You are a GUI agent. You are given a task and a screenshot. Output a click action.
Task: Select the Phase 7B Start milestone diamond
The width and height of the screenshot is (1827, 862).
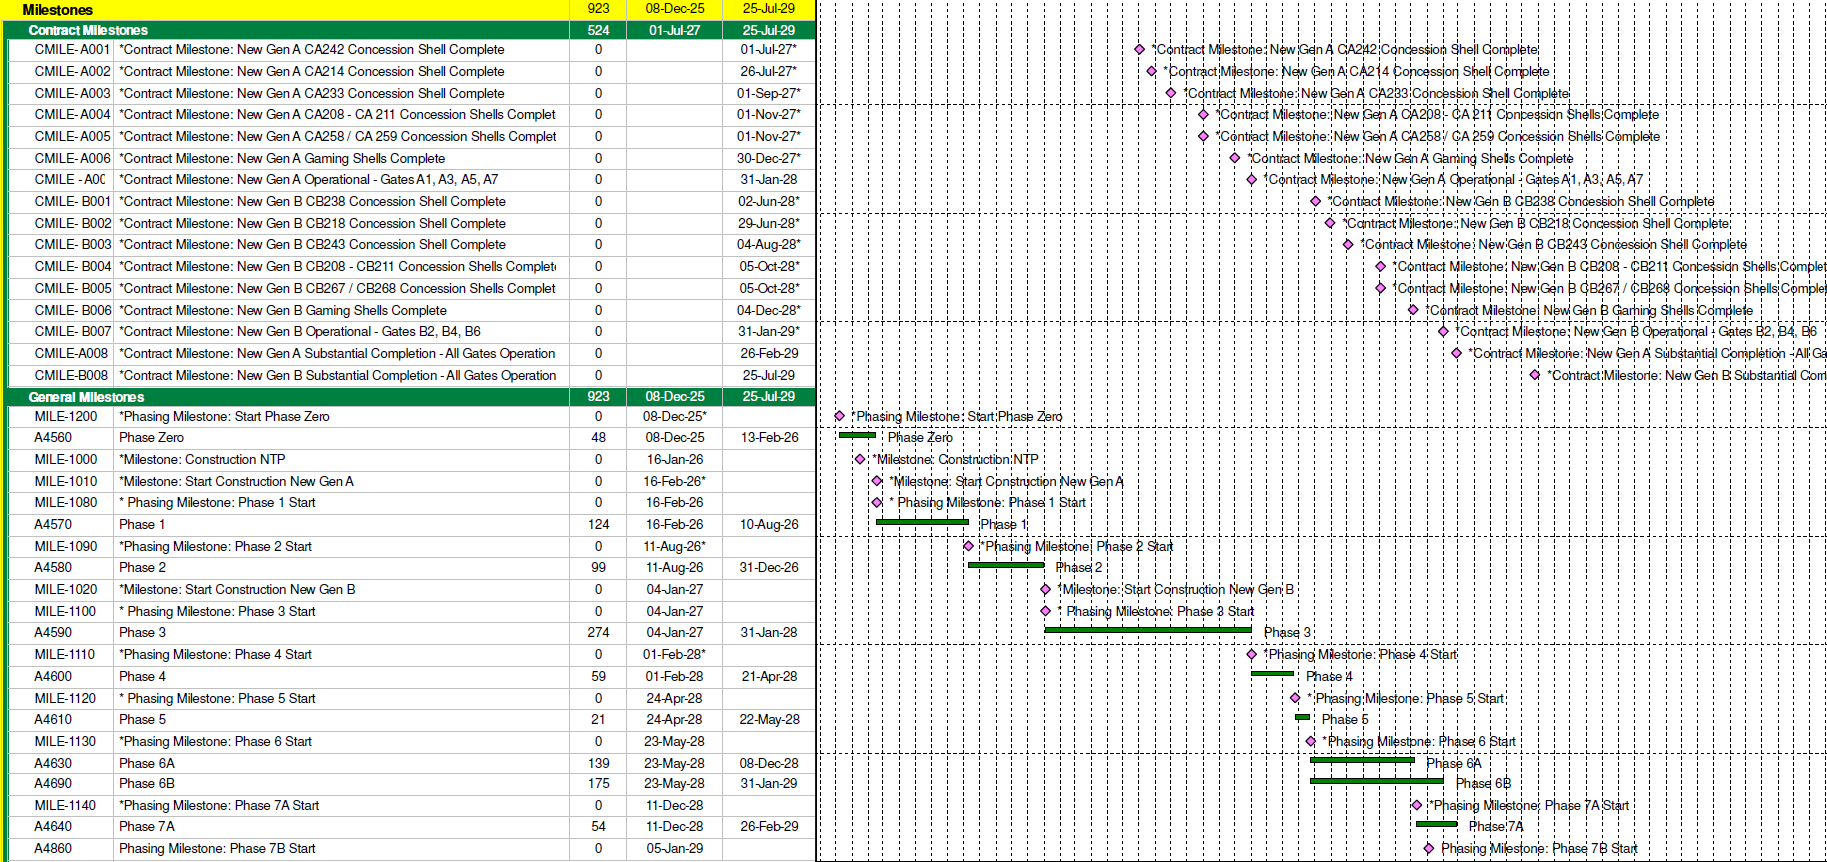coord(1429,848)
